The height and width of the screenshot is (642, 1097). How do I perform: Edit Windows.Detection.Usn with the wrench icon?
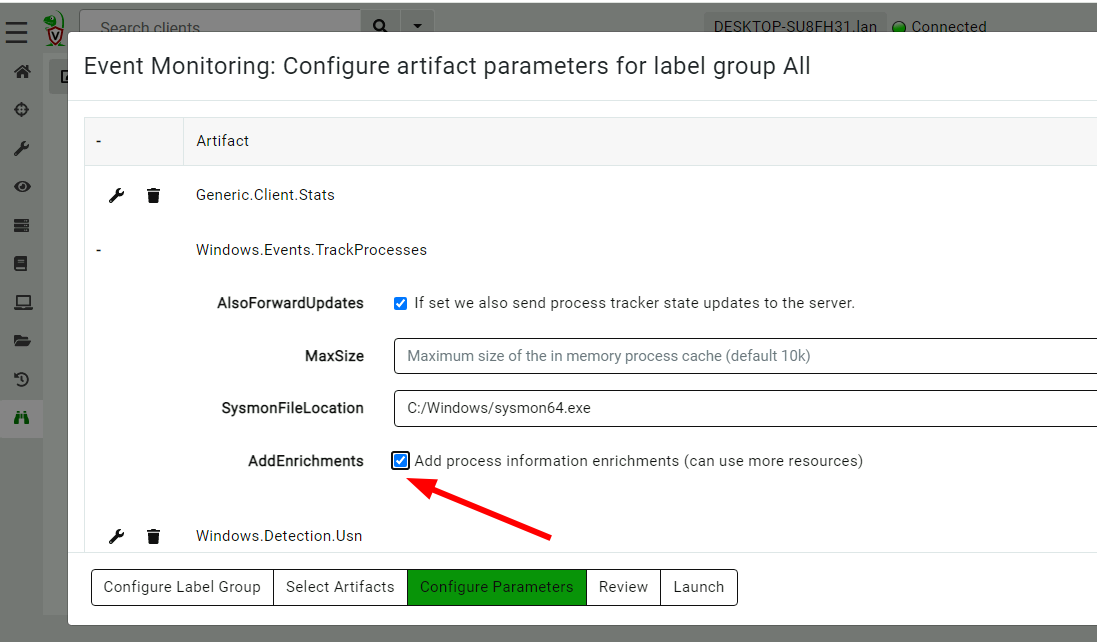click(116, 535)
